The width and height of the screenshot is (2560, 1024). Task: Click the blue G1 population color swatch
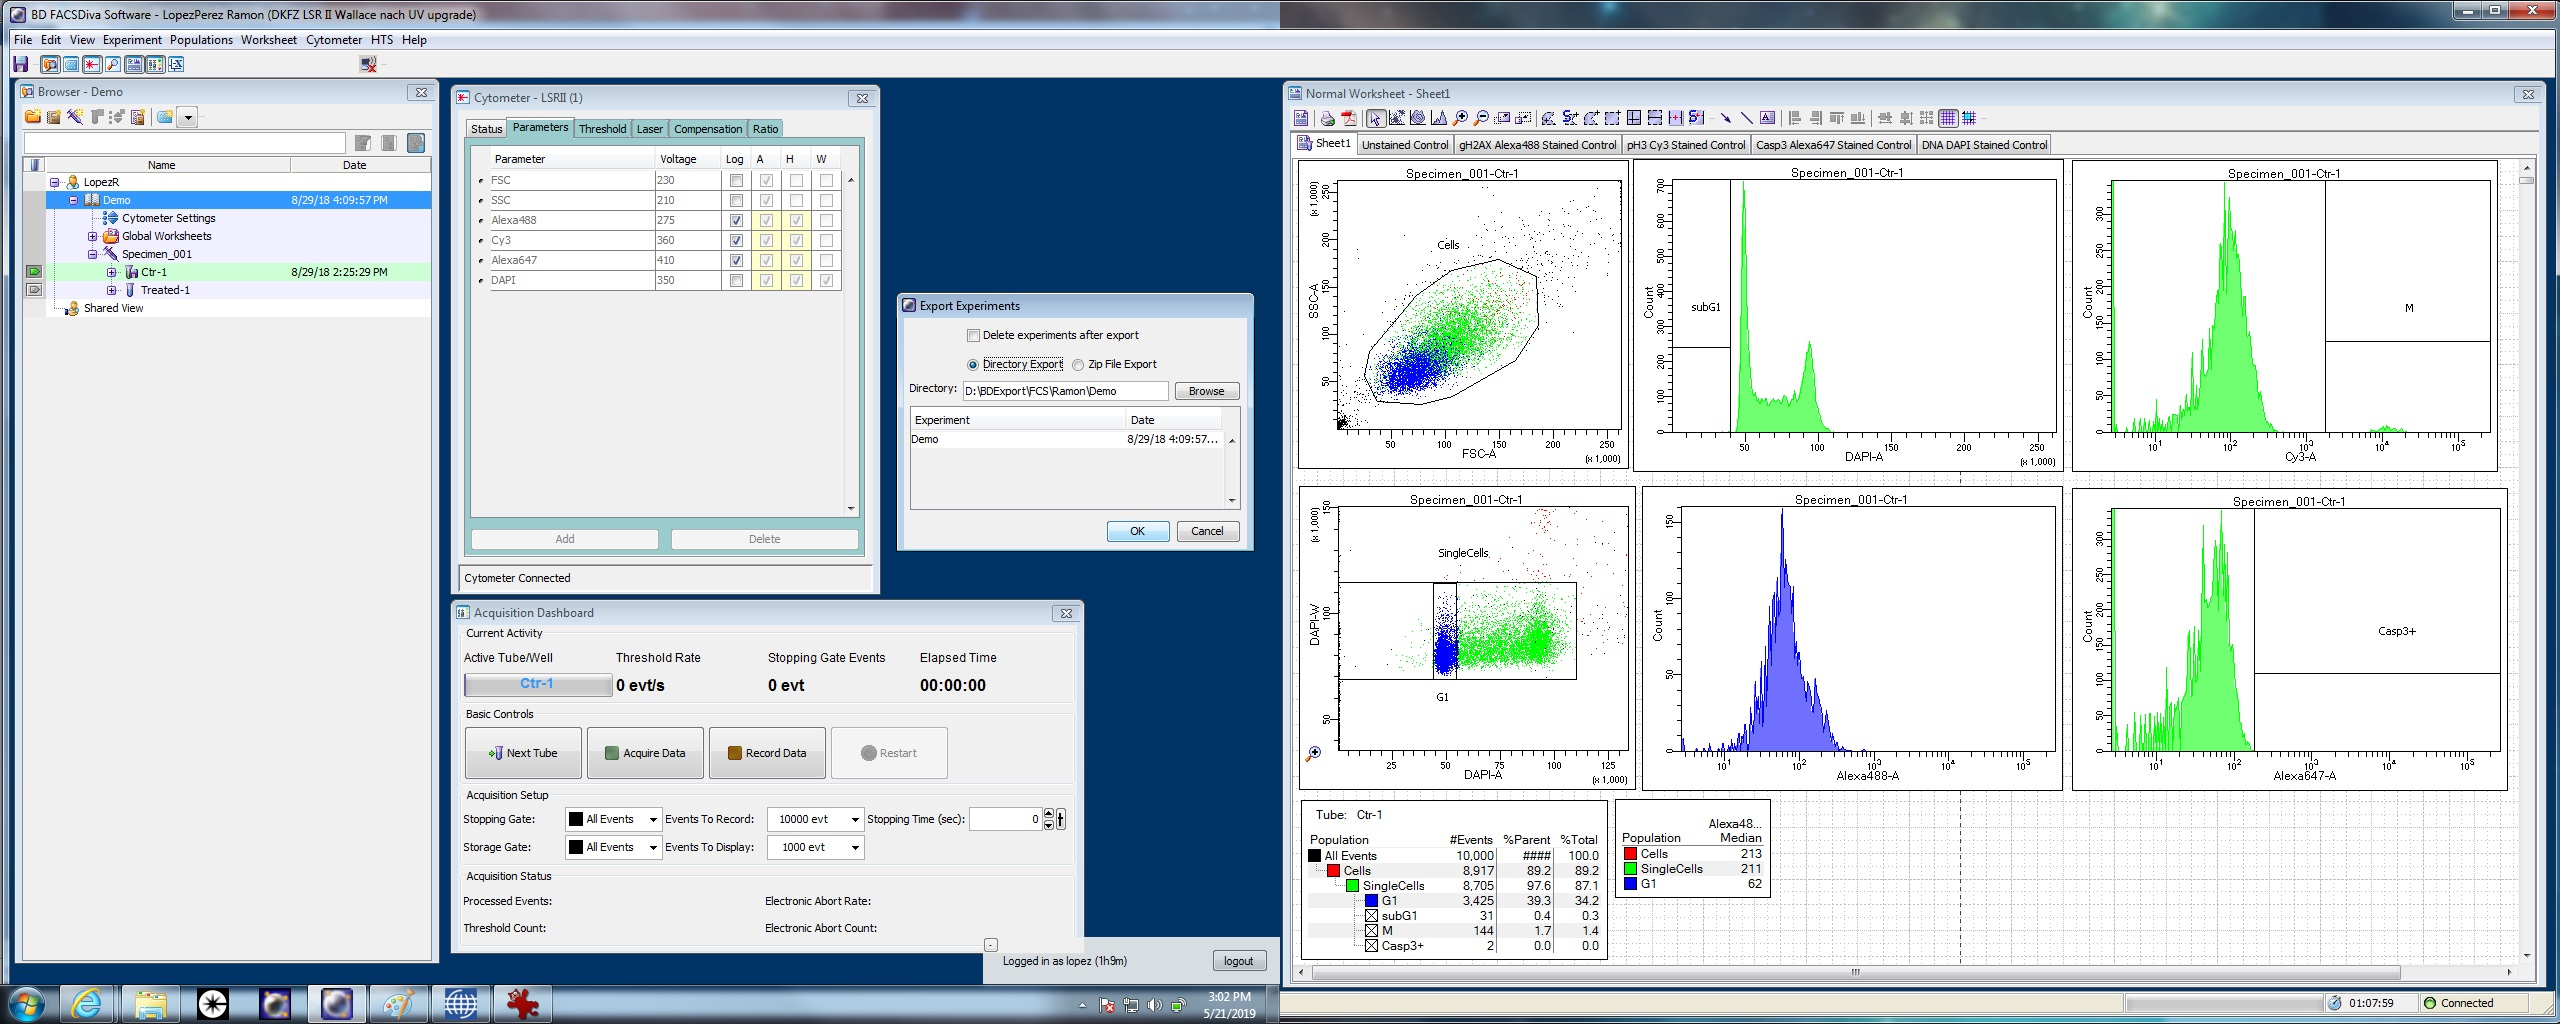pos(1372,901)
